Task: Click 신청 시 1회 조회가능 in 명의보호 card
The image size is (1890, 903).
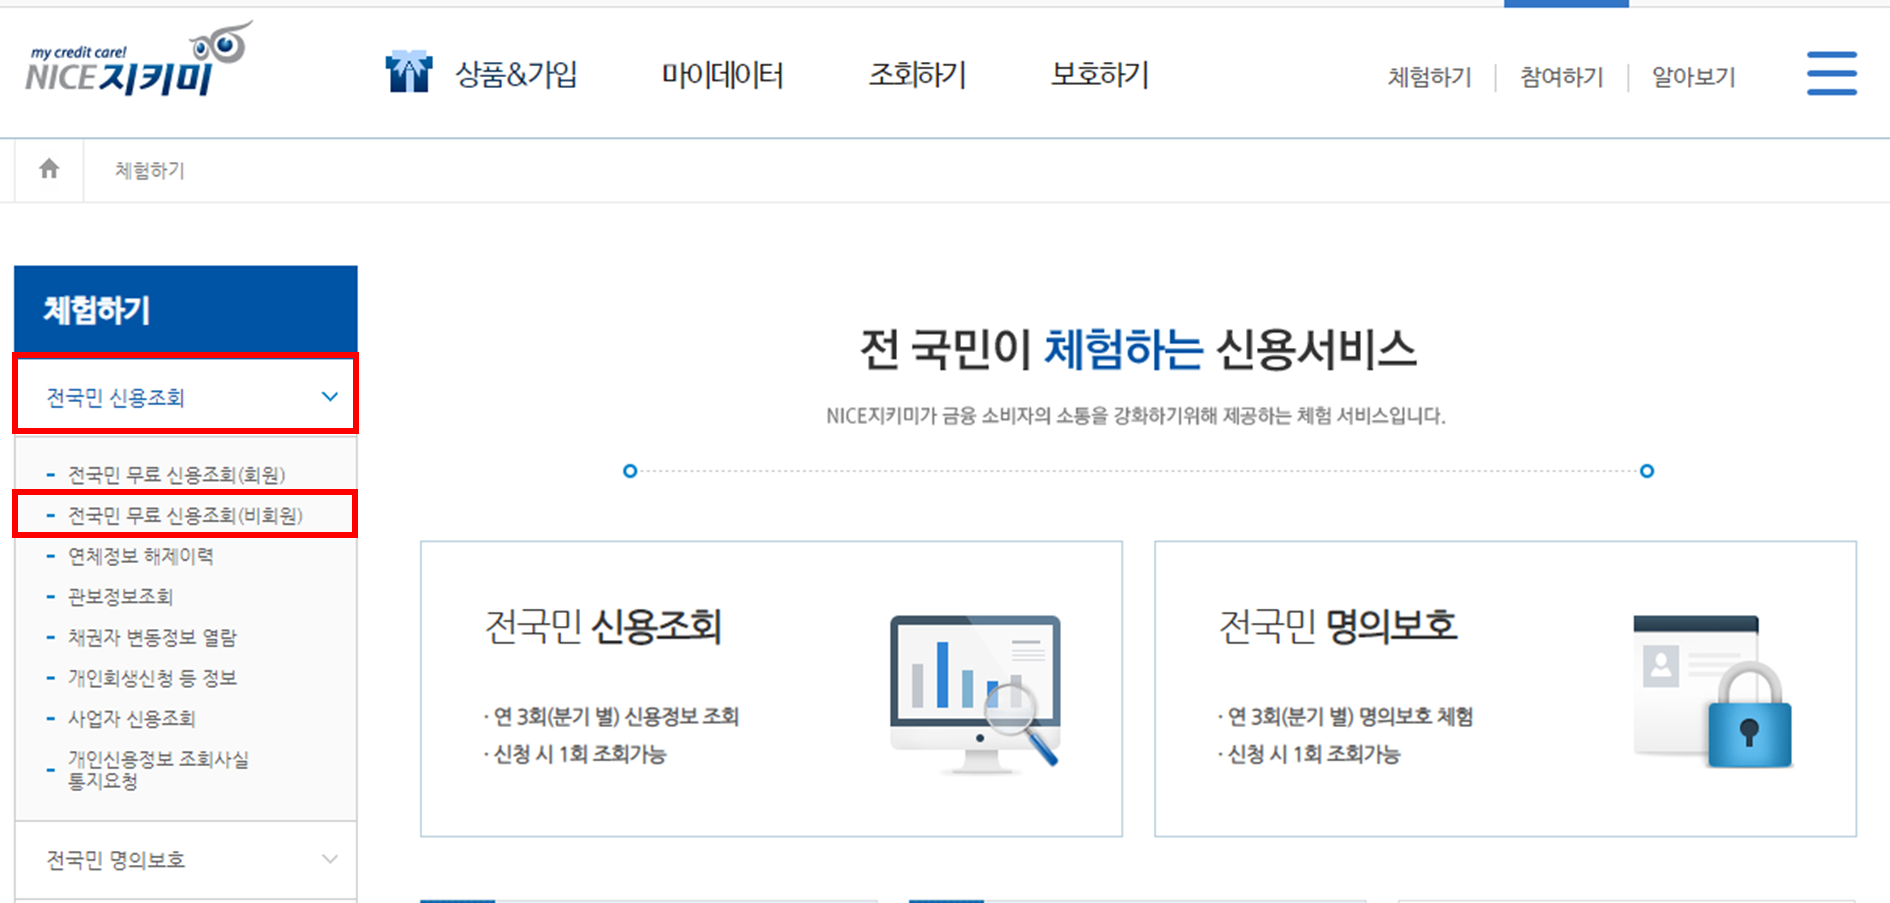Action: (x=1309, y=754)
